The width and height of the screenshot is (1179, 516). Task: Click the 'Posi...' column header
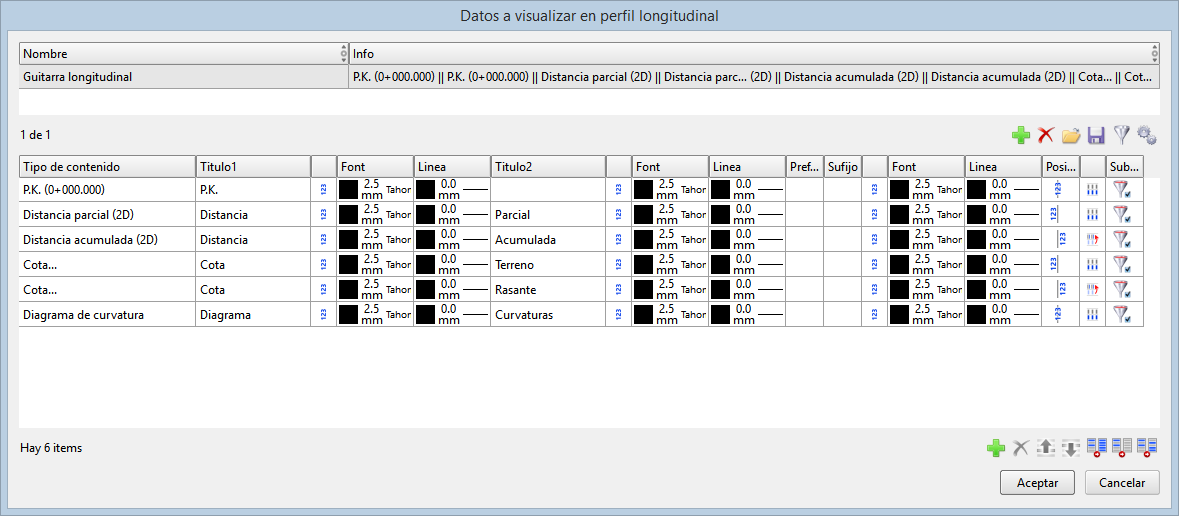point(1060,166)
